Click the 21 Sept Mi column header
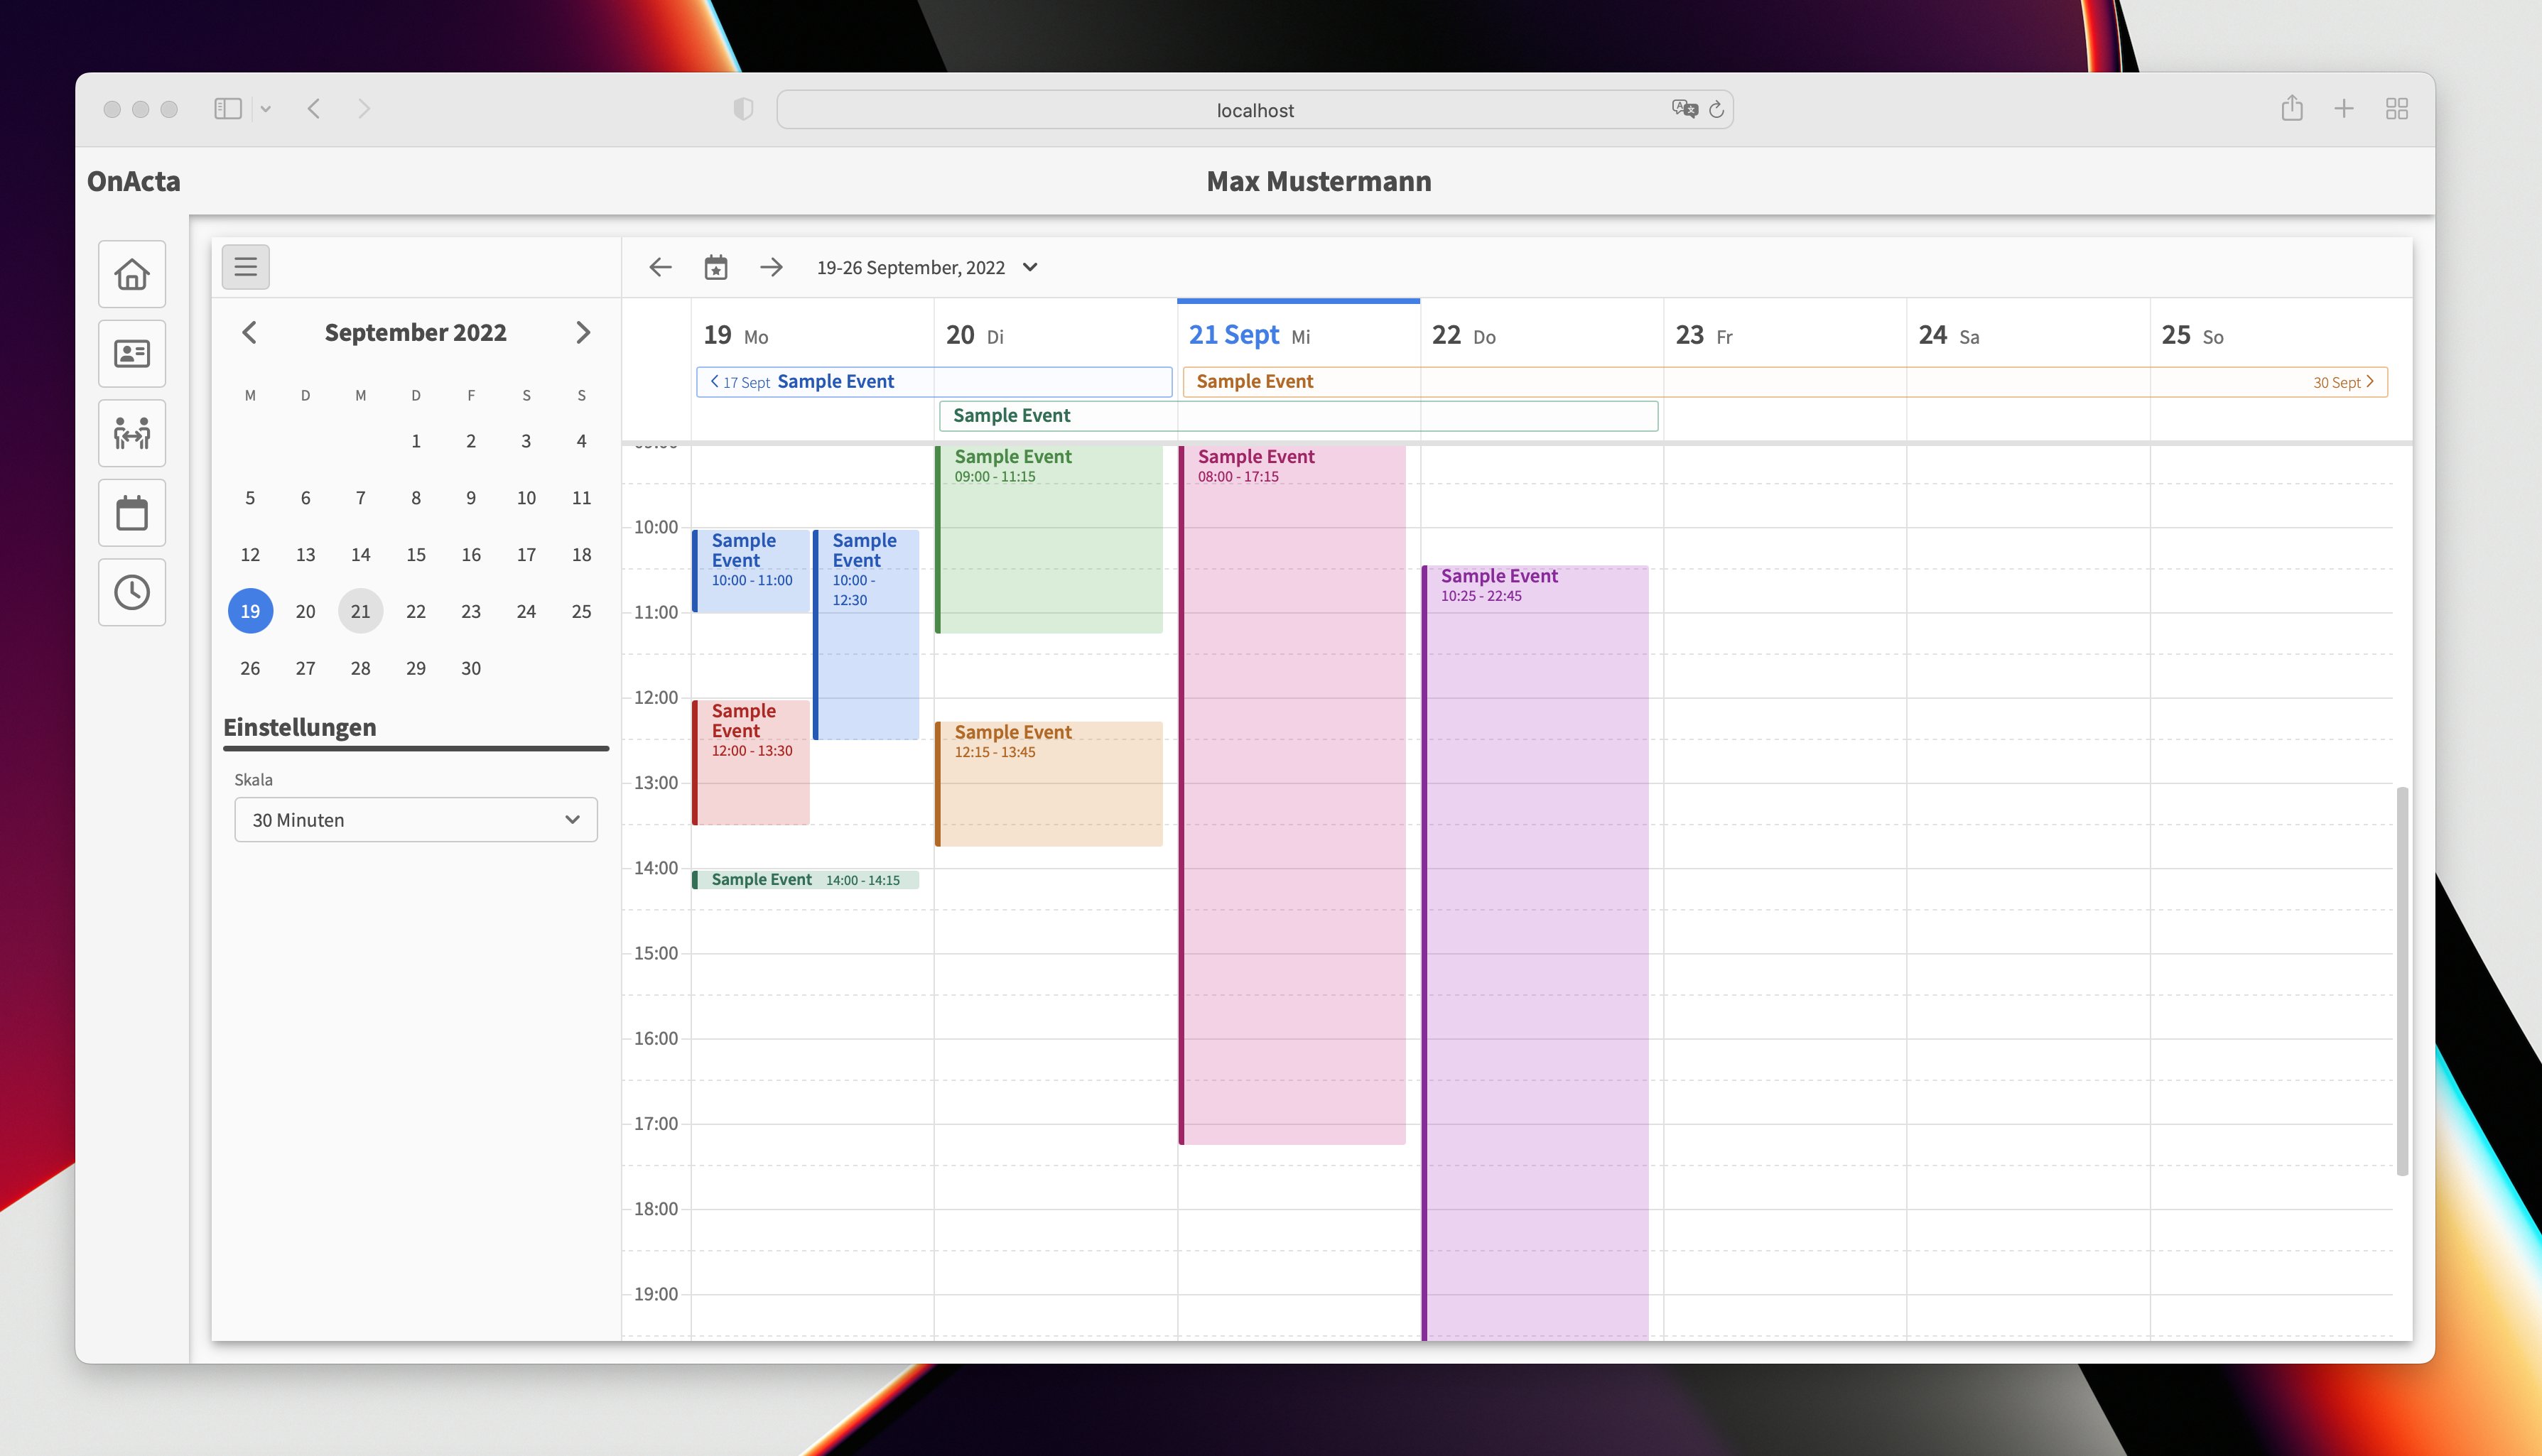2542x1456 pixels. pyautogui.click(x=1249, y=336)
